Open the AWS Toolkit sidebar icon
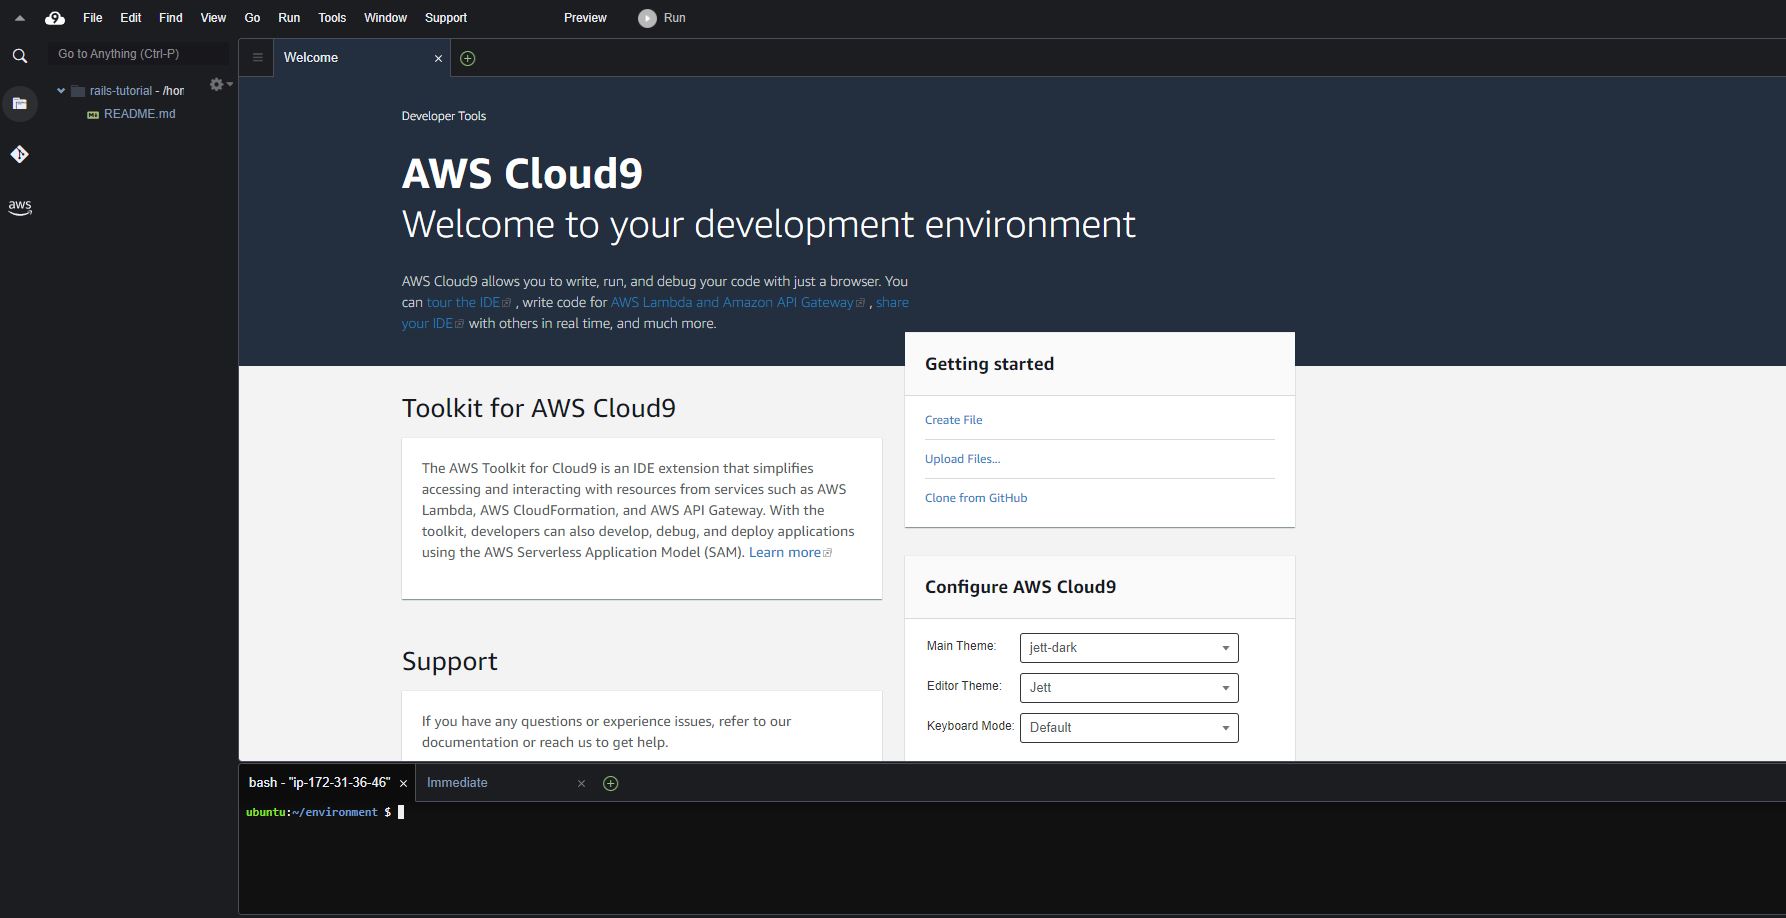1786x918 pixels. pos(19,207)
